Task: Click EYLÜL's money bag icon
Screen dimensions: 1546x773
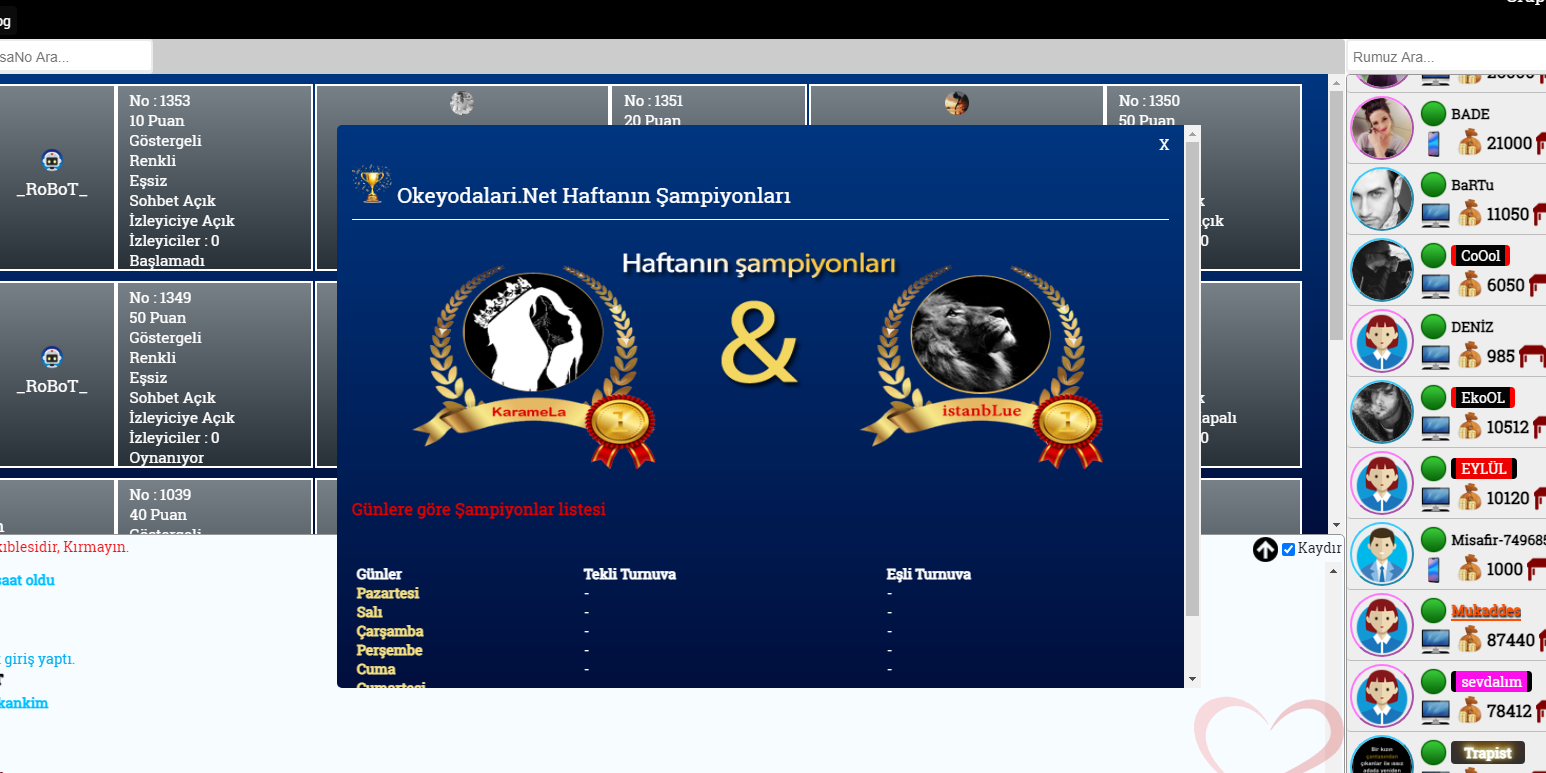Action: coord(1469,498)
